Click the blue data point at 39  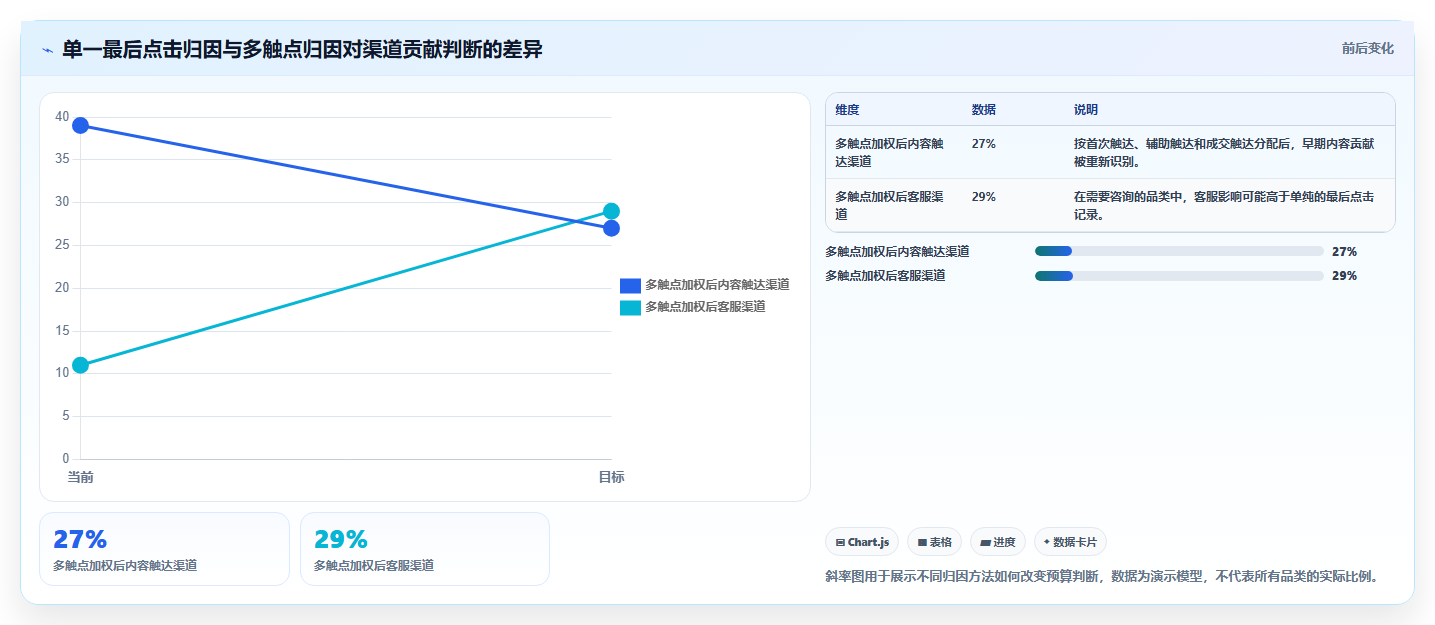pos(80,125)
